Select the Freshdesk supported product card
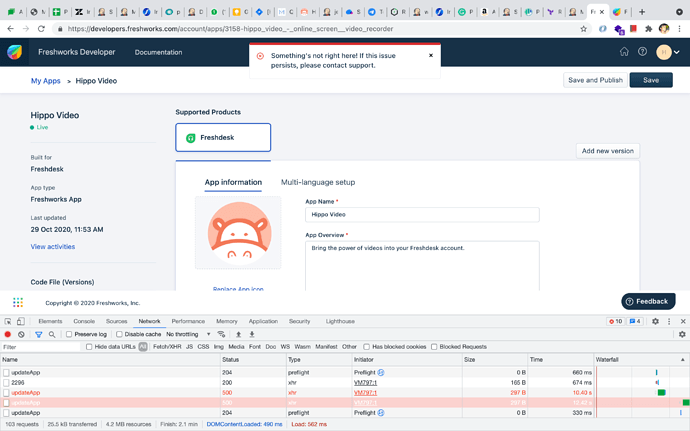This screenshot has width=690, height=431. [223, 137]
